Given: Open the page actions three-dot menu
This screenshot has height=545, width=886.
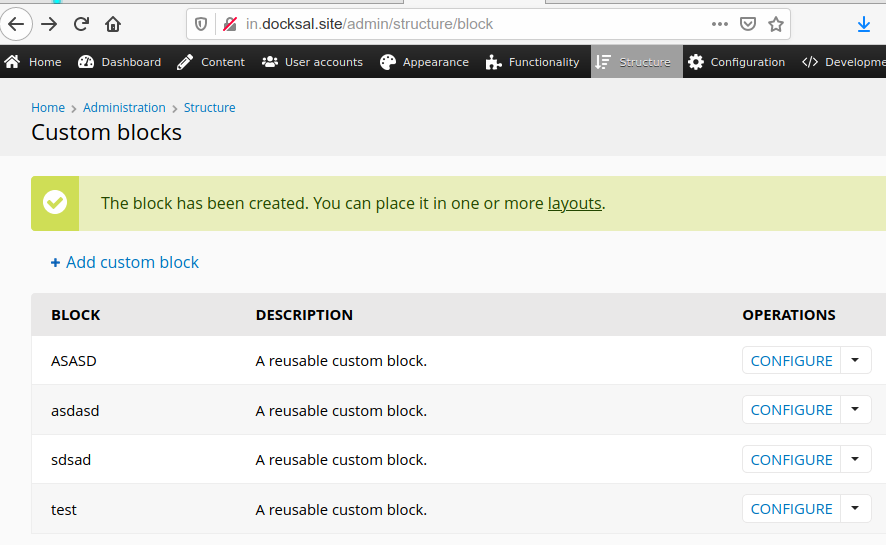Looking at the screenshot, I should (719, 24).
